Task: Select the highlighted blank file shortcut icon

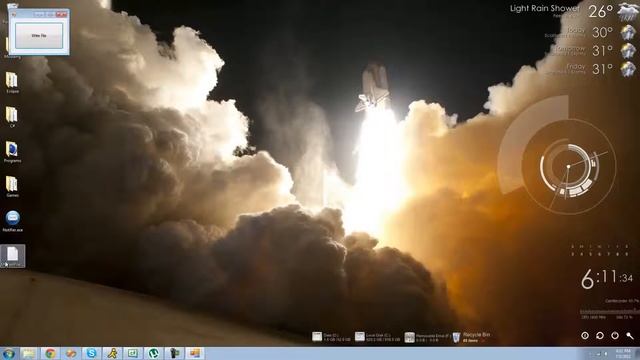Action: [13, 256]
